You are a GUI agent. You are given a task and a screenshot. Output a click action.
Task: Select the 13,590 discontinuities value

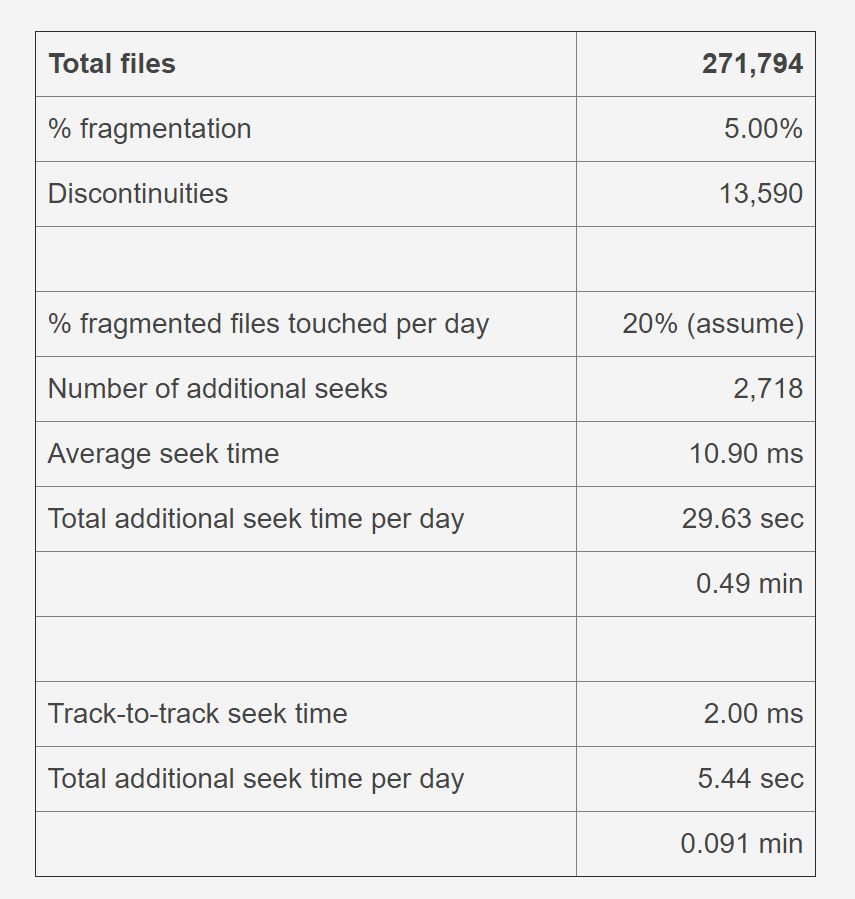tap(760, 194)
